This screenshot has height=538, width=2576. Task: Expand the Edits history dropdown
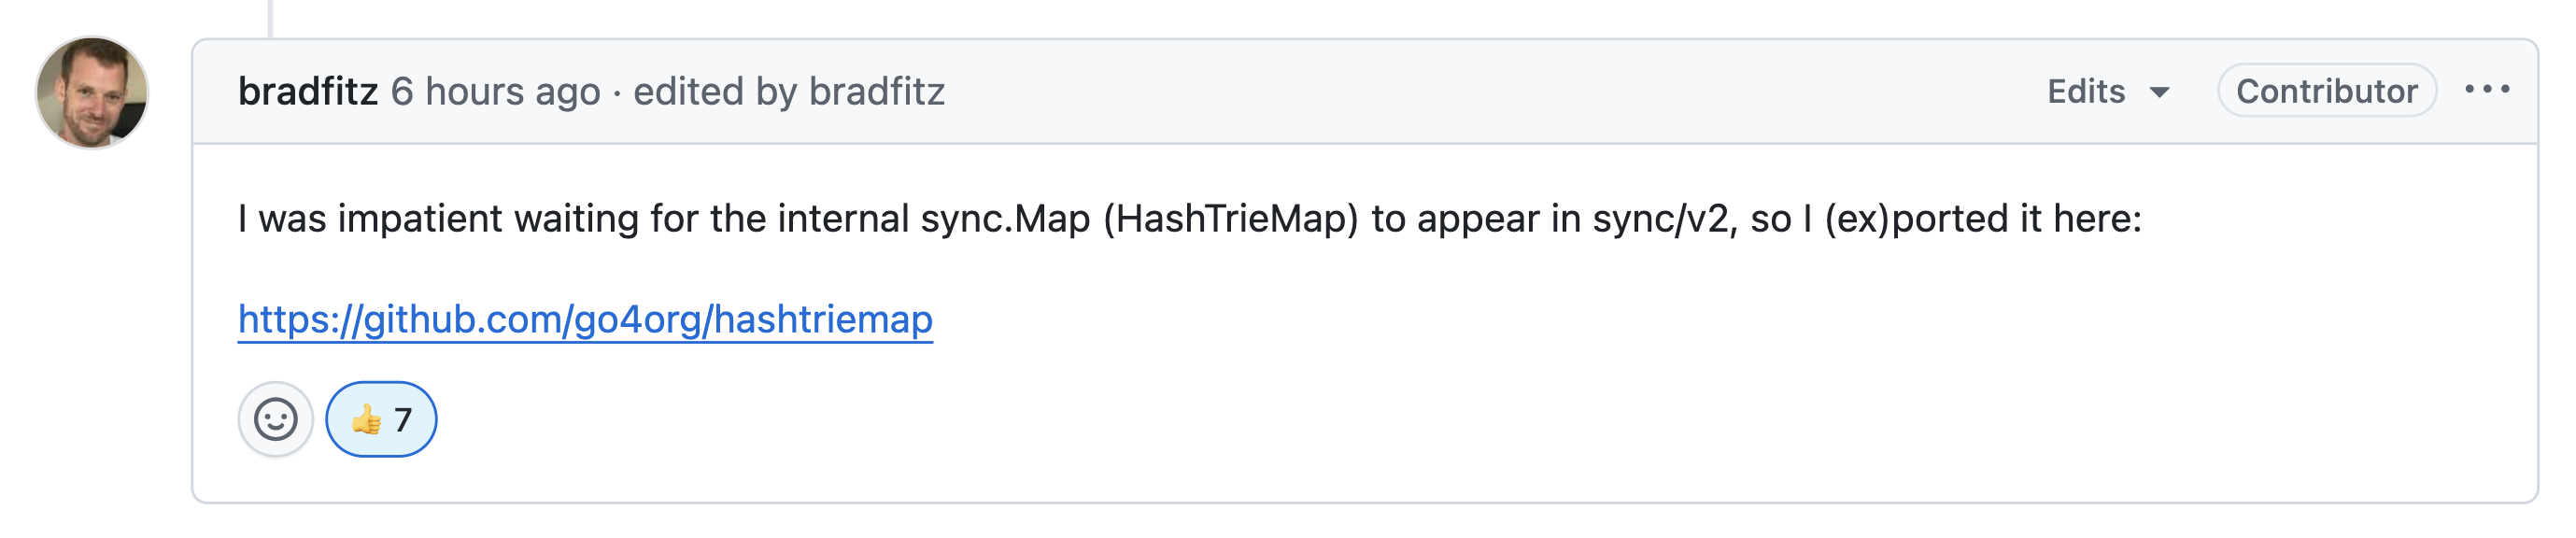click(2107, 91)
